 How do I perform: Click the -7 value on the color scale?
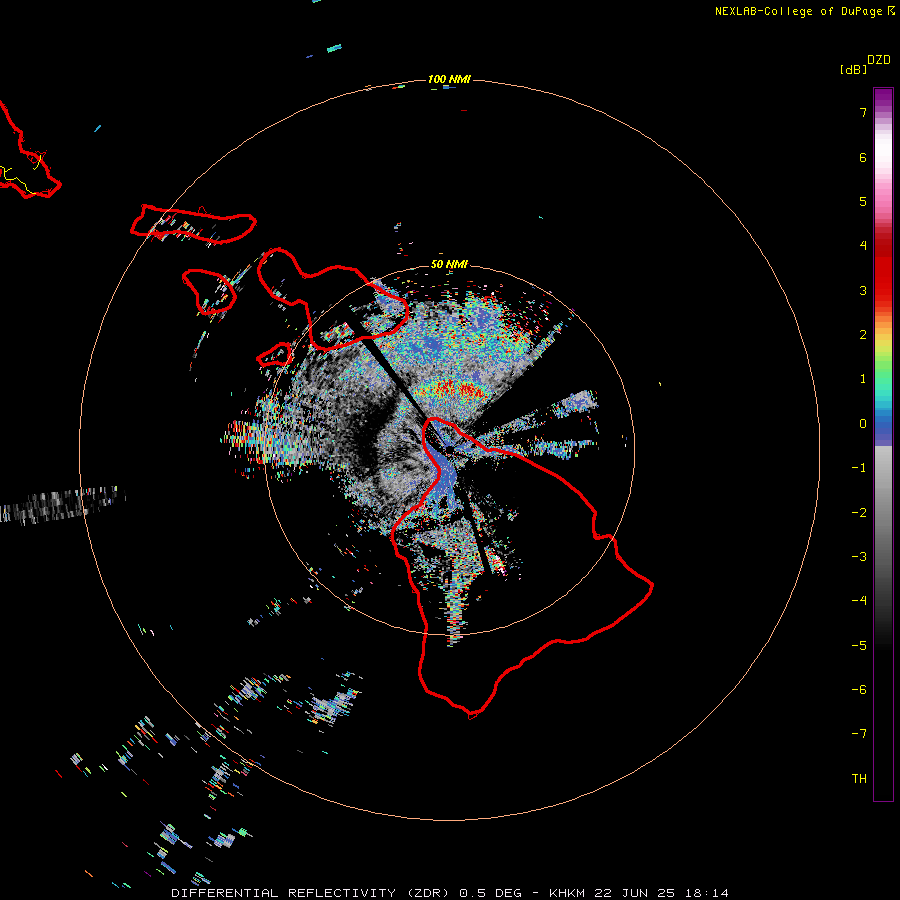859,734
